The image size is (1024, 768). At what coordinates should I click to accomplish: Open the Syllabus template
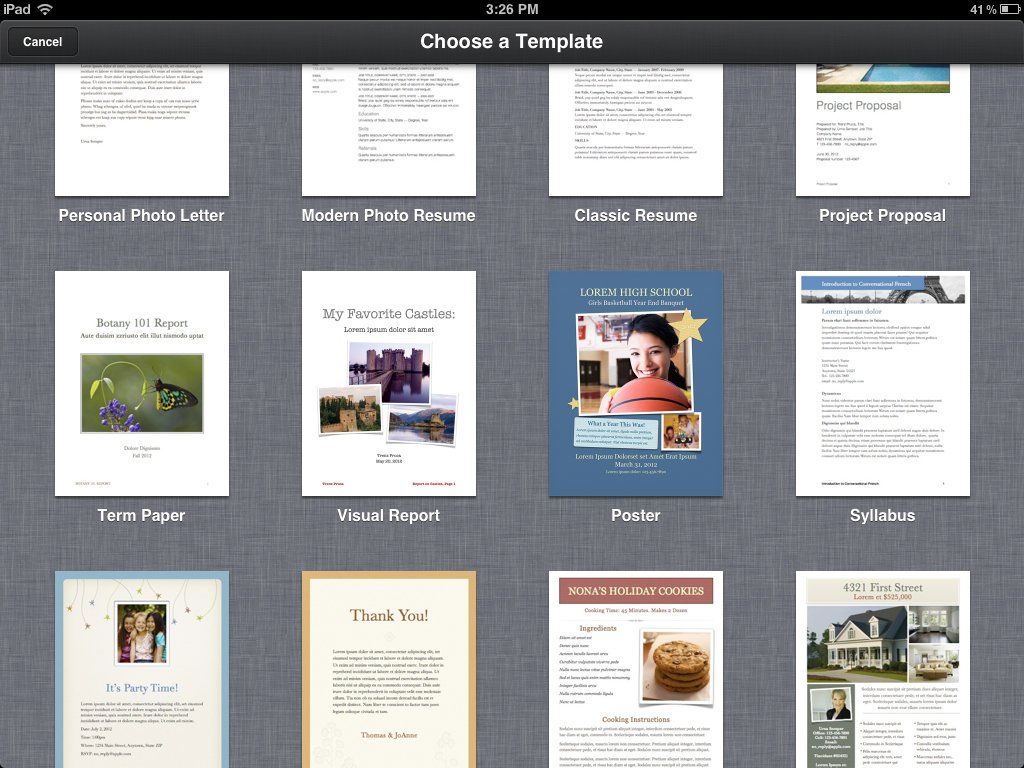pyautogui.click(x=883, y=383)
